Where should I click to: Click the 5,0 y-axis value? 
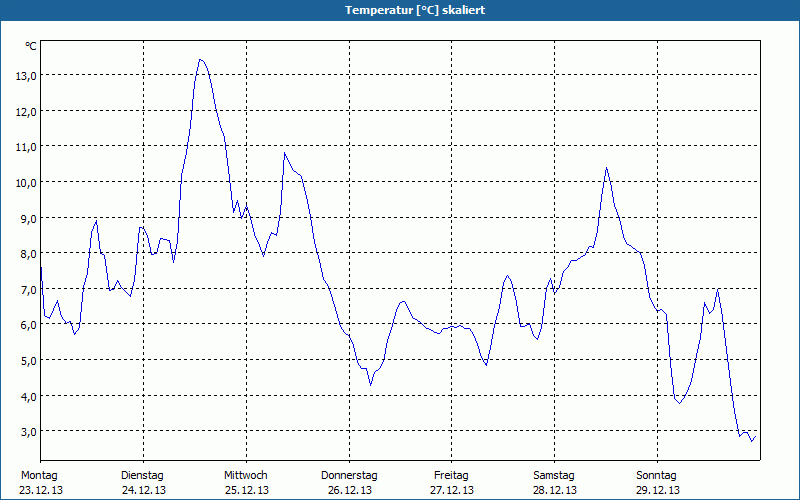29,361
